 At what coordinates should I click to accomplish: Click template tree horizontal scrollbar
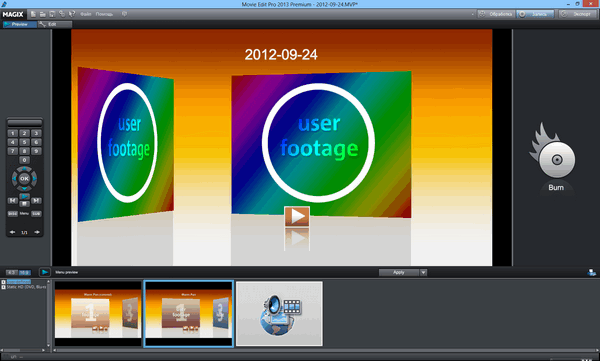click(x=22, y=350)
